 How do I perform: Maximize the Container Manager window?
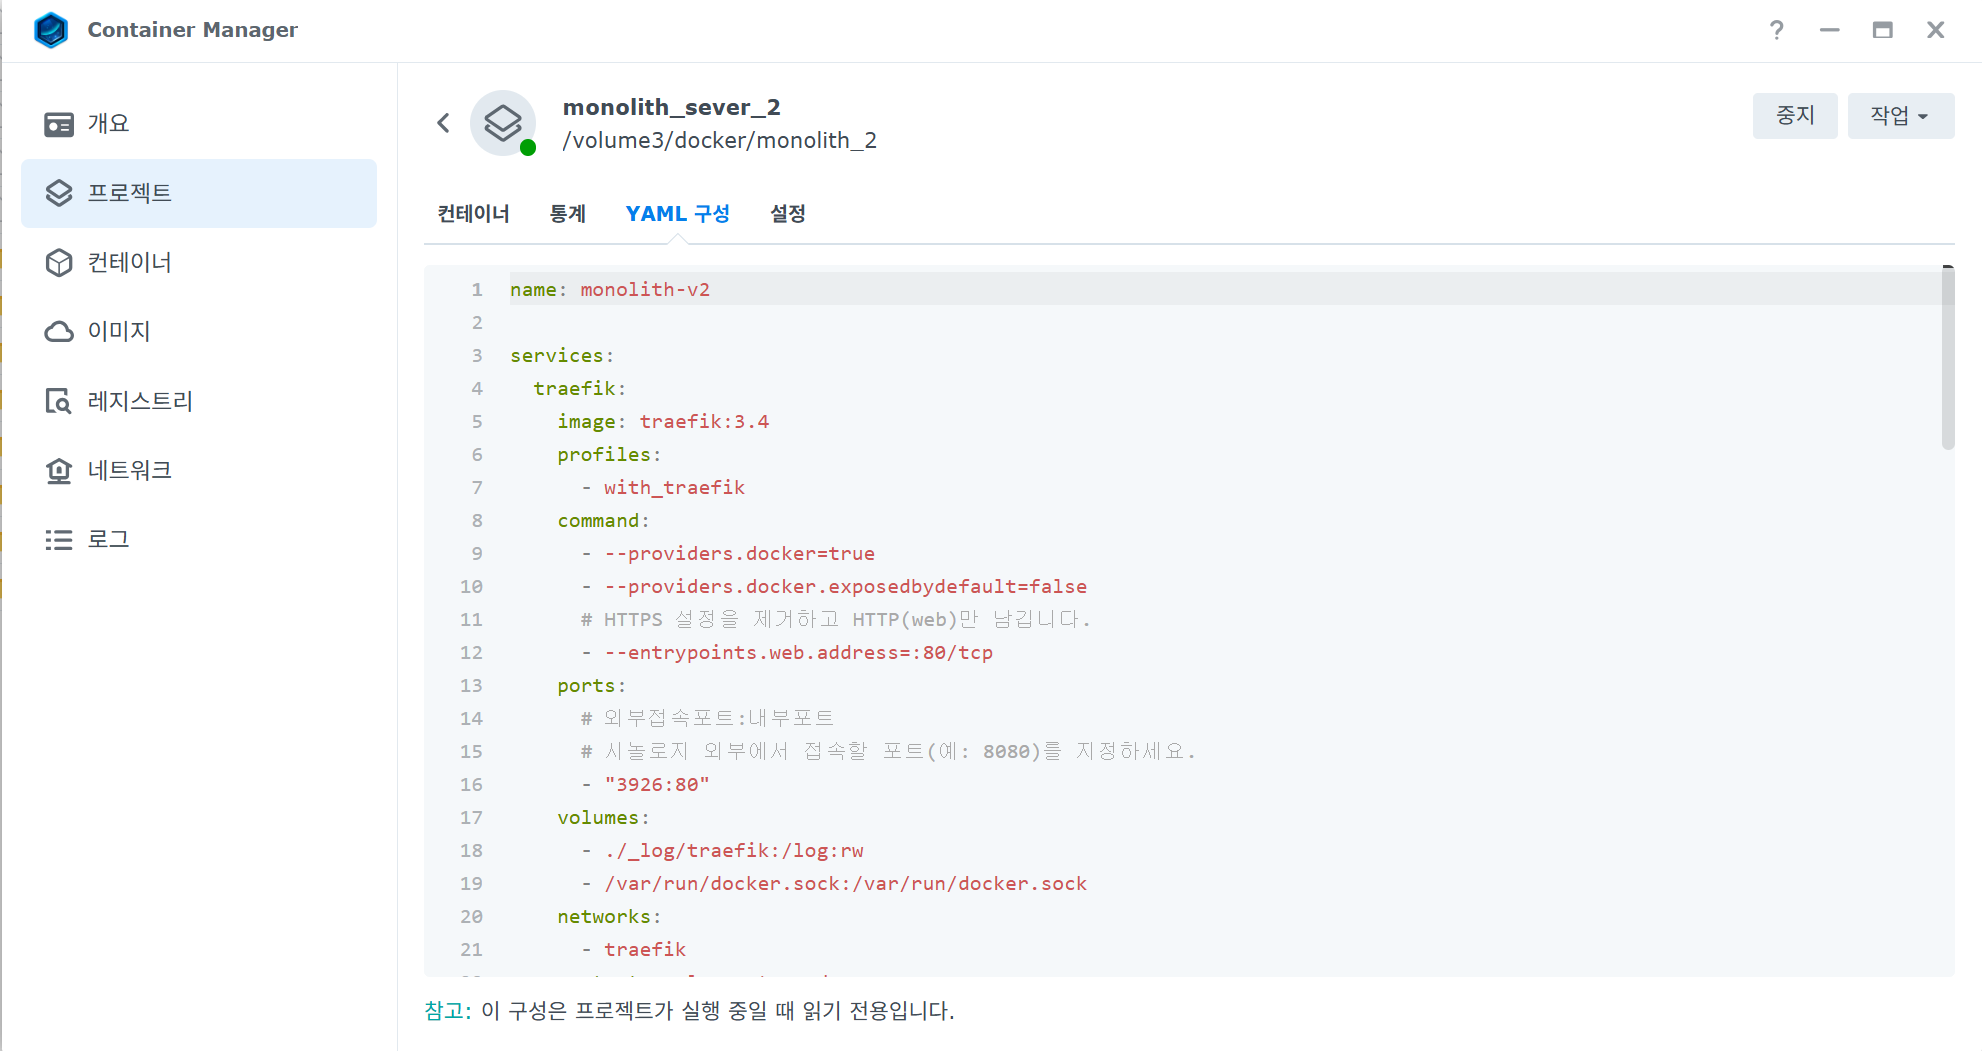click(x=1882, y=30)
